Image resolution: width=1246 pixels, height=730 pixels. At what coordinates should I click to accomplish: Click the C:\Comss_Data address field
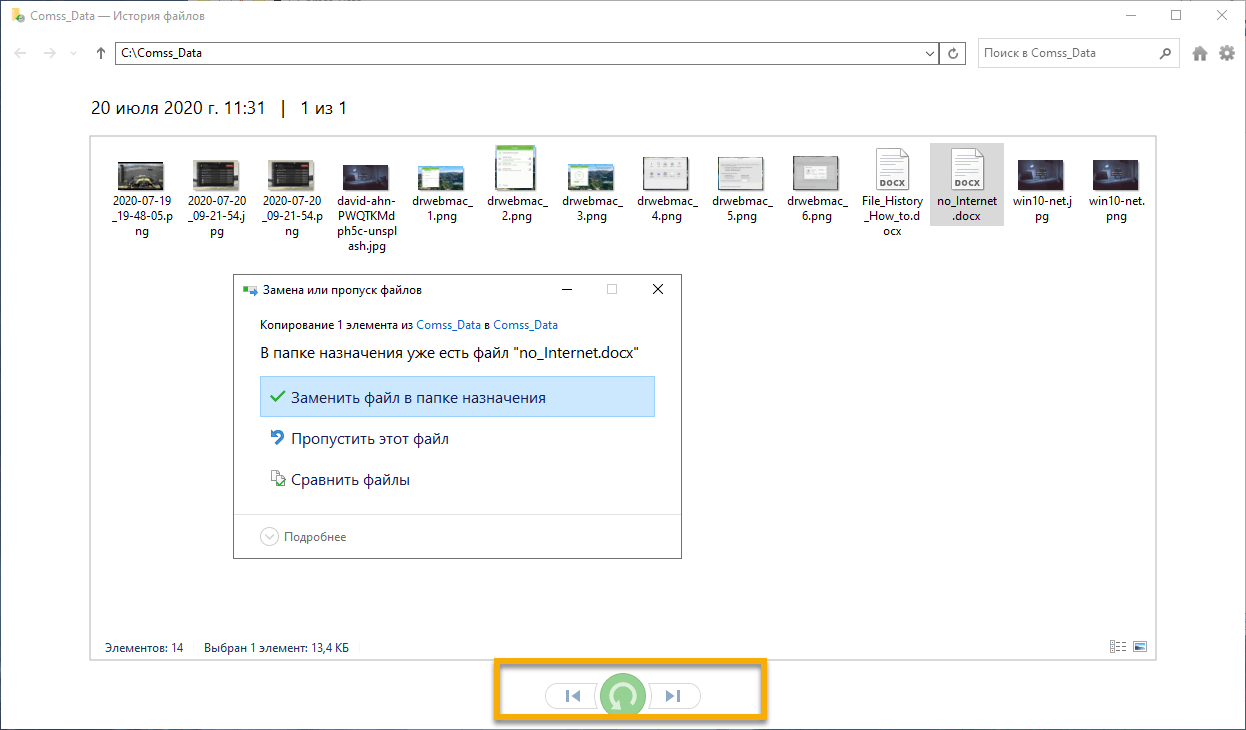[x=526, y=53]
